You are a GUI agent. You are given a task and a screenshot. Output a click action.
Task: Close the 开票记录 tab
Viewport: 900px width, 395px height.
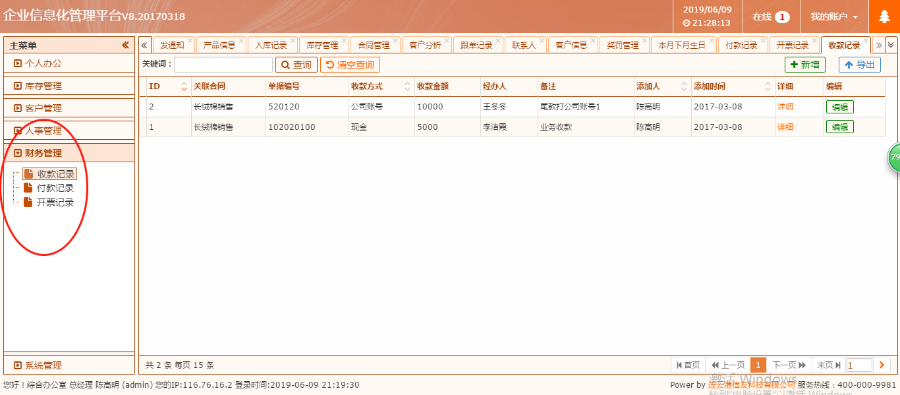tap(814, 40)
